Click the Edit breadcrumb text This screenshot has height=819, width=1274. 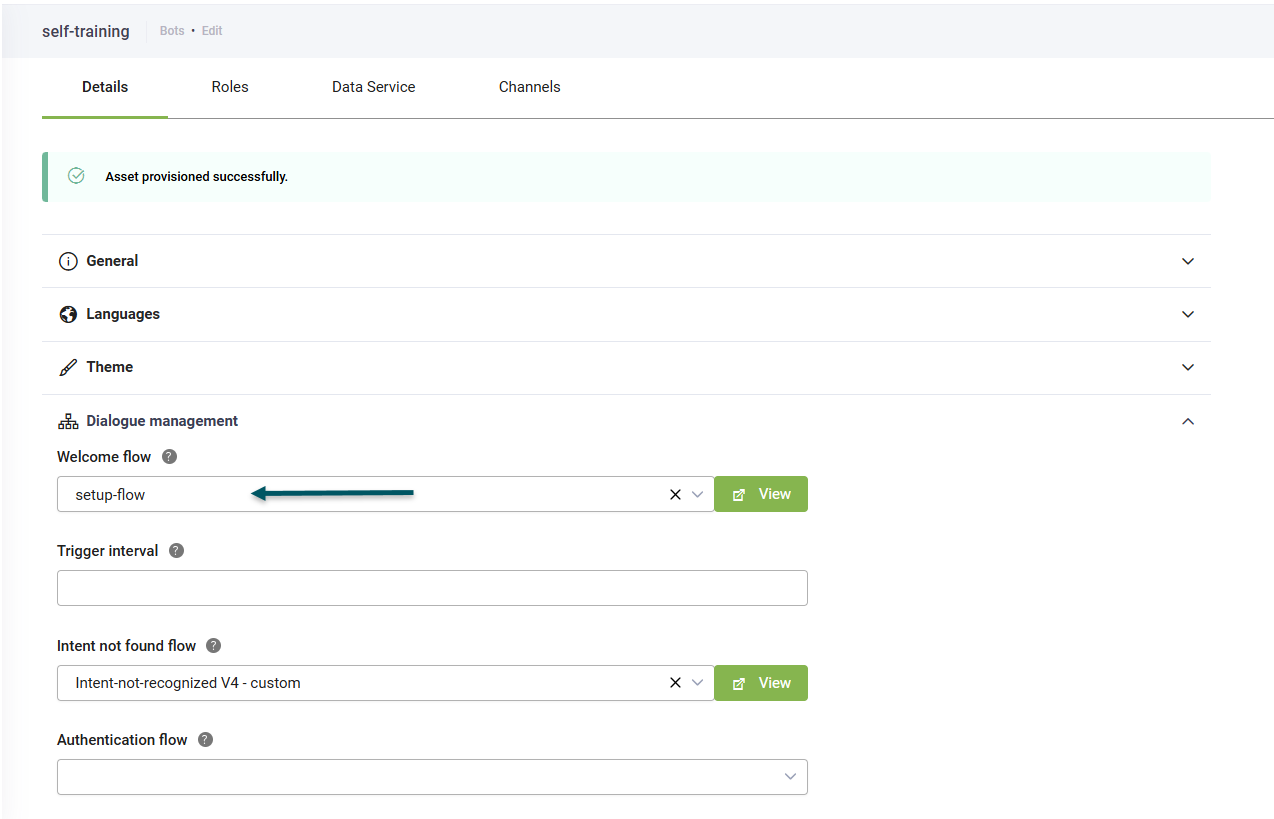212,31
